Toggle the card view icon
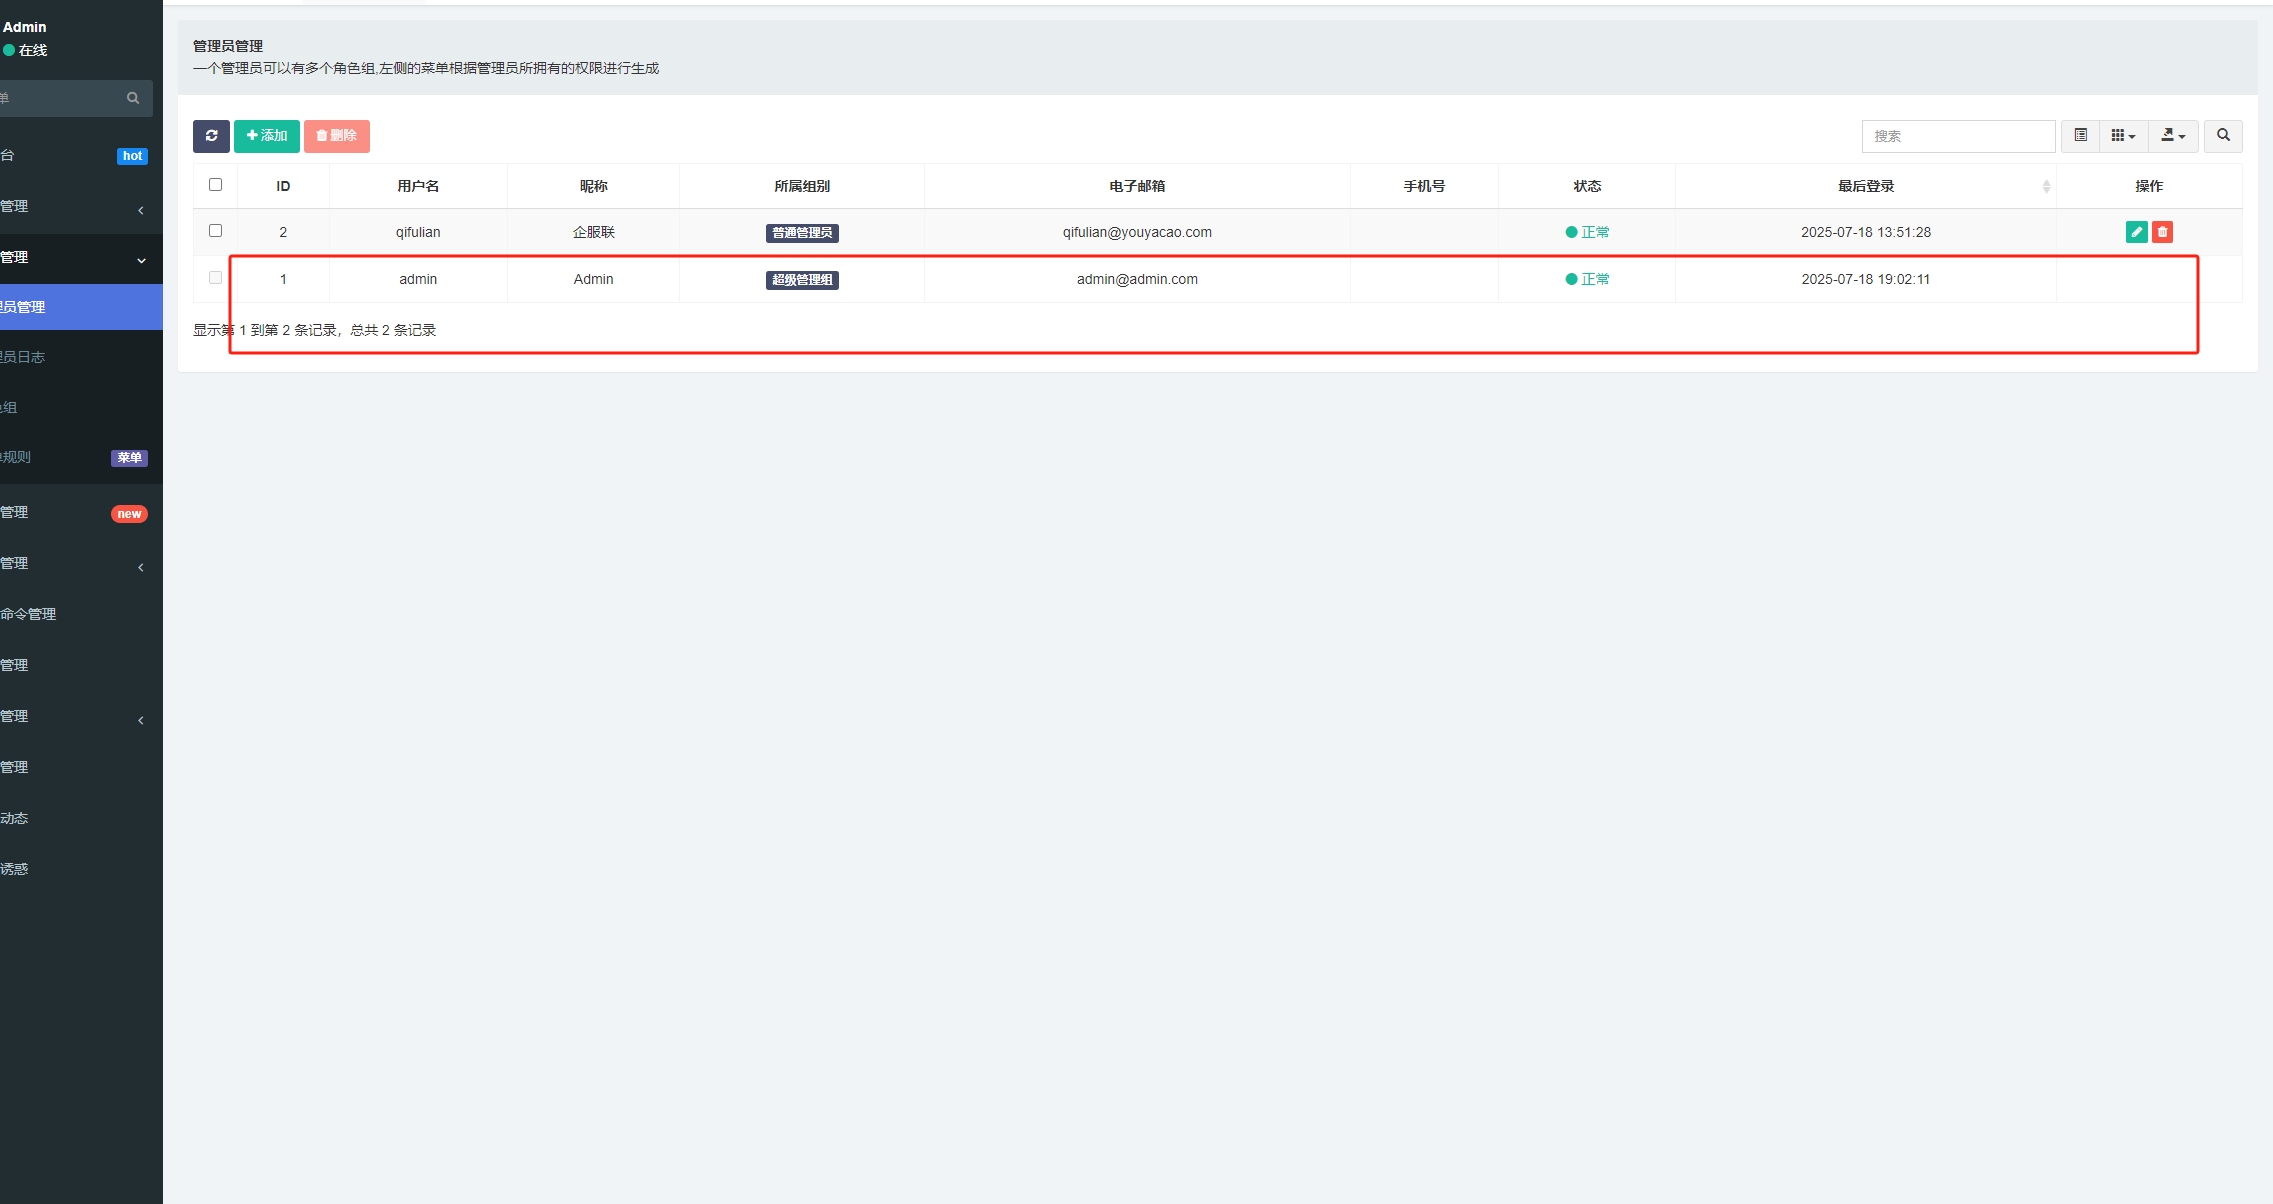 point(2080,136)
